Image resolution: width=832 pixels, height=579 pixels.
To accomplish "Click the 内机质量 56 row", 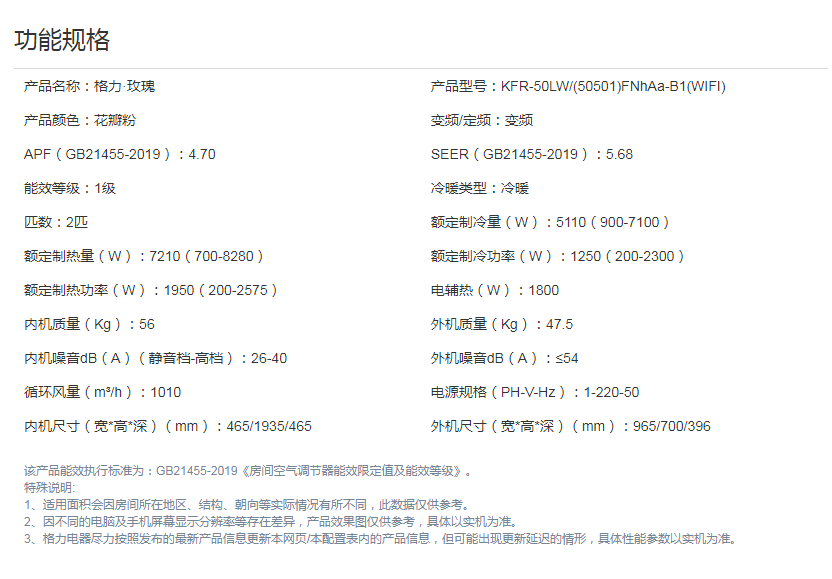I will point(89,324).
